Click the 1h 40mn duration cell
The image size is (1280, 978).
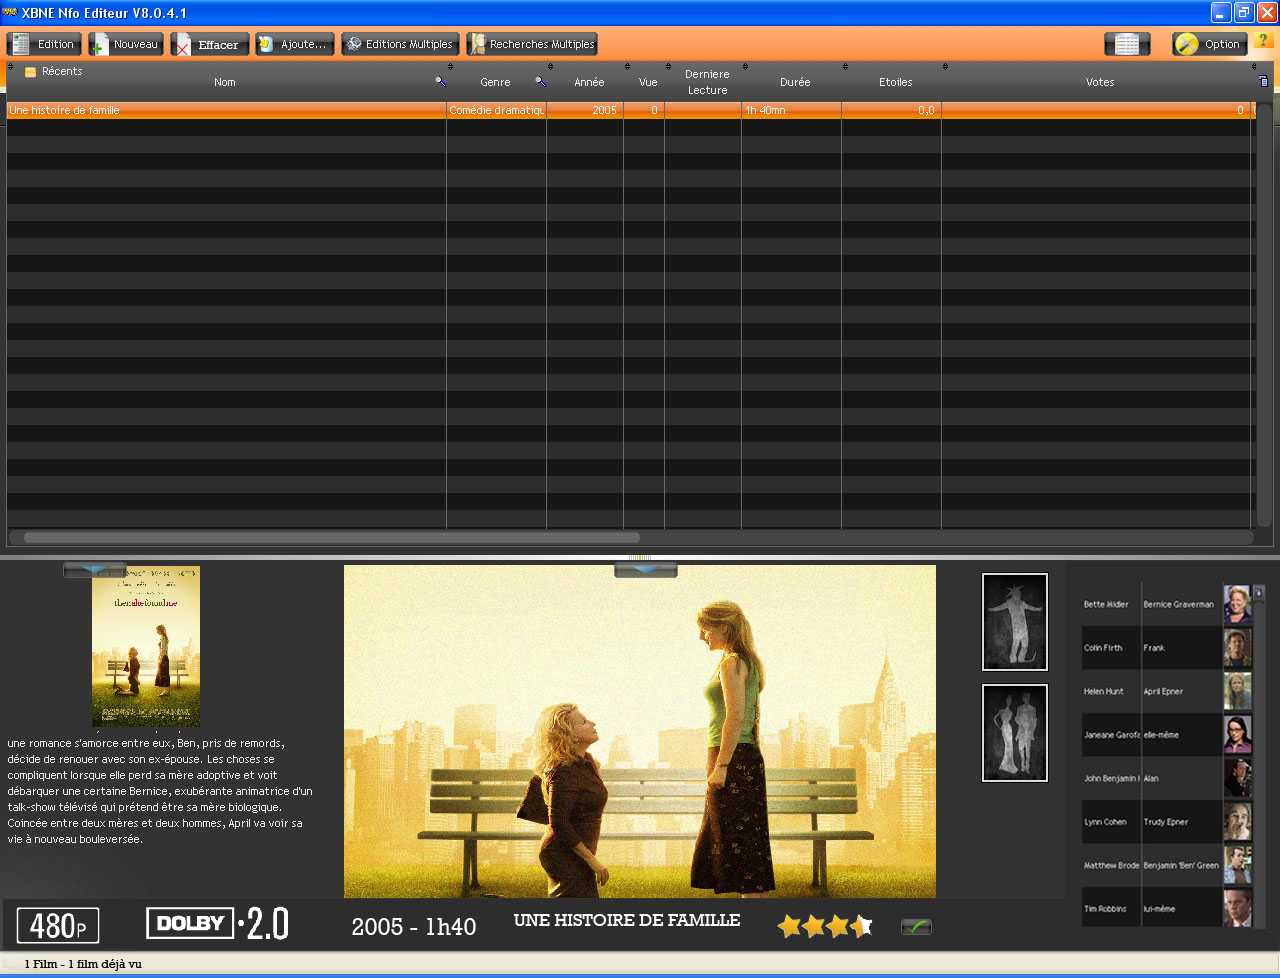coord(791,110)
